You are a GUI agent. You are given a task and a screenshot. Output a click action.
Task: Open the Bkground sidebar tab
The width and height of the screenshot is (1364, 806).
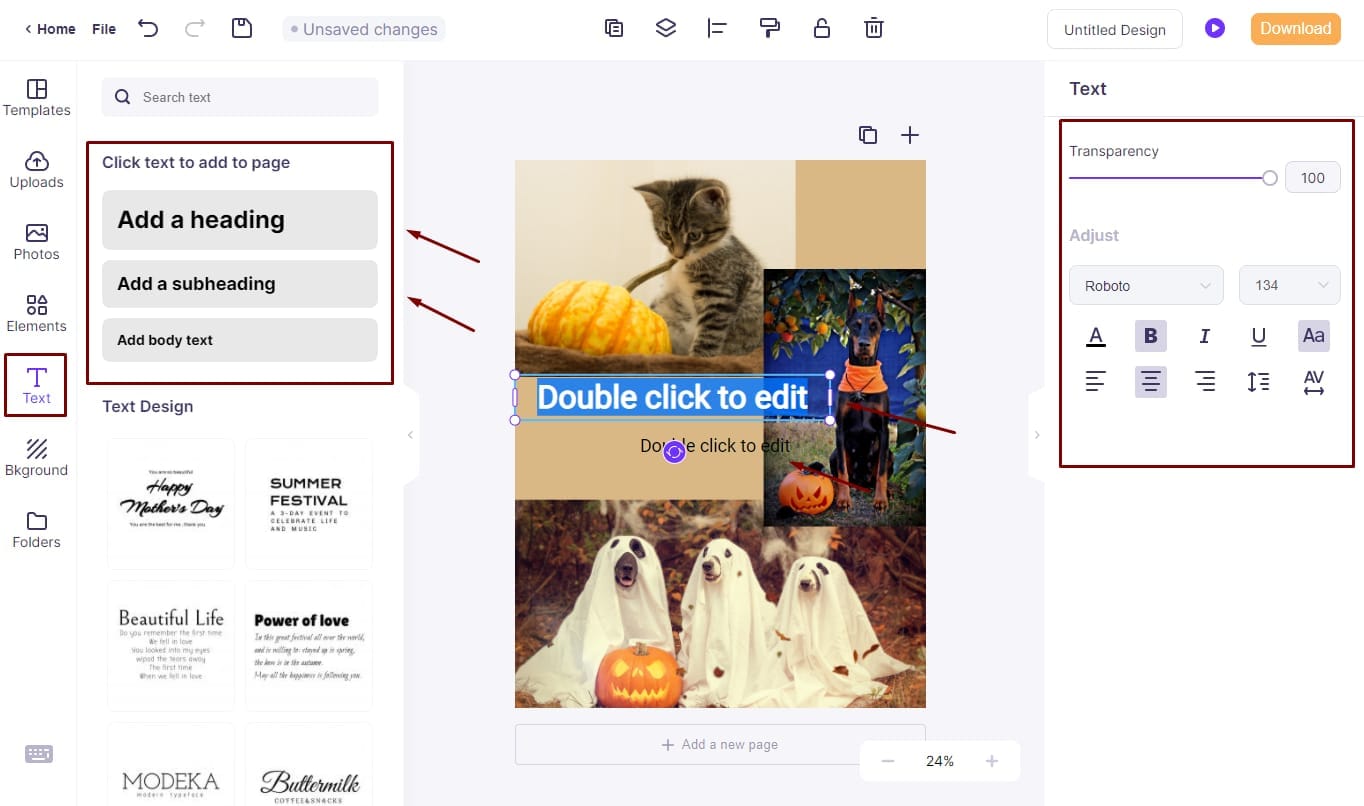point(37,458)
